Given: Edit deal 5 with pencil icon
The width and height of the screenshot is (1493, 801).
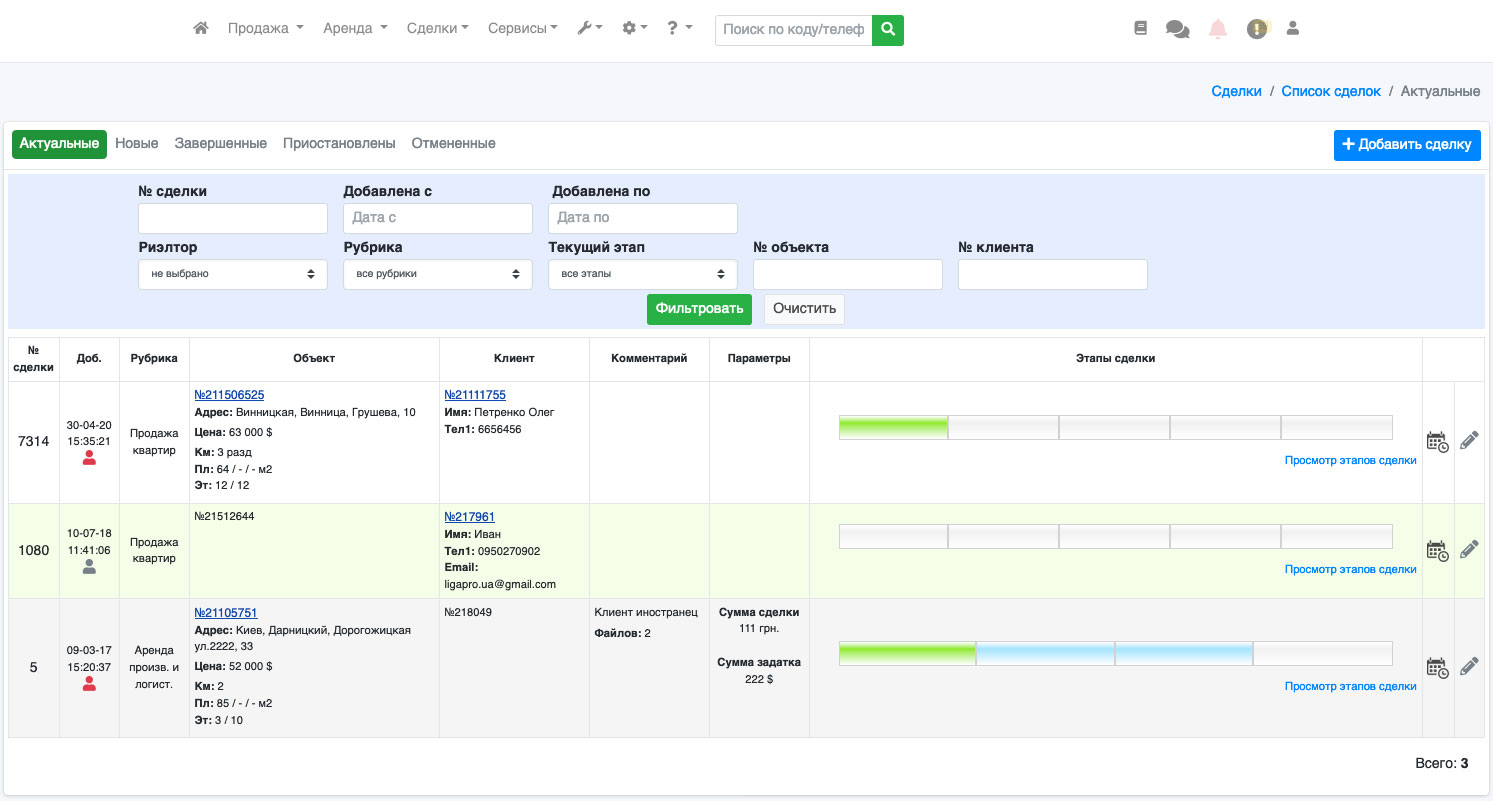Looking at the screenshot, I should (x=1468, y=666).
